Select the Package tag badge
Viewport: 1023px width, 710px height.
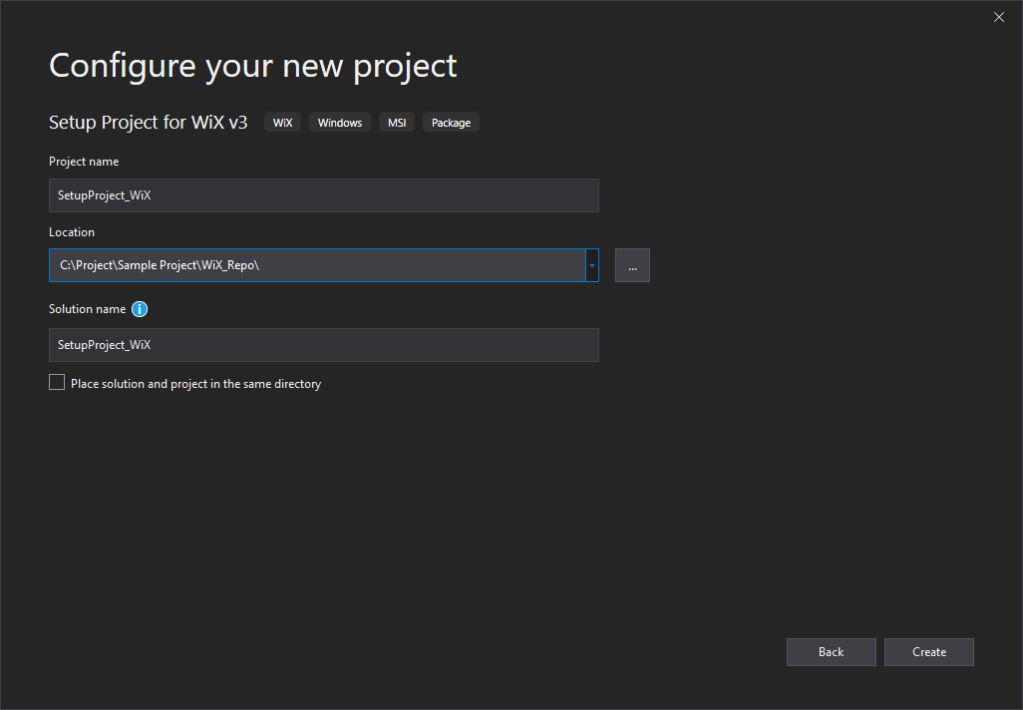coord(451,123)
